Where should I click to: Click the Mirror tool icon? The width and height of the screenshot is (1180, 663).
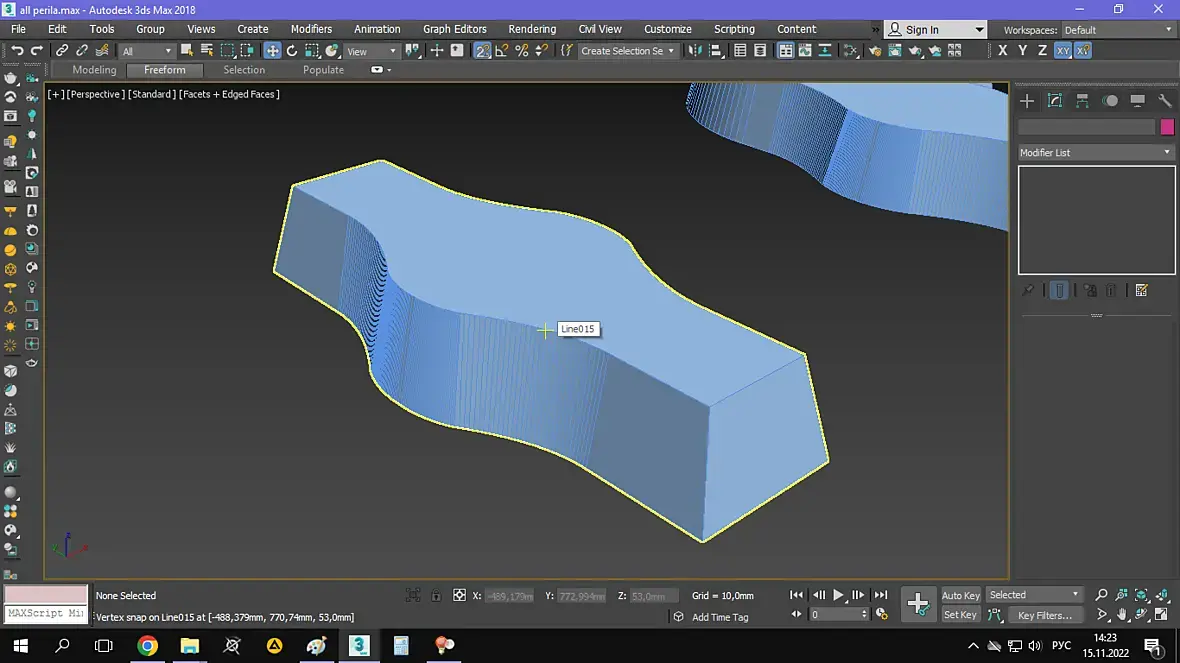(x=695, y=50)
